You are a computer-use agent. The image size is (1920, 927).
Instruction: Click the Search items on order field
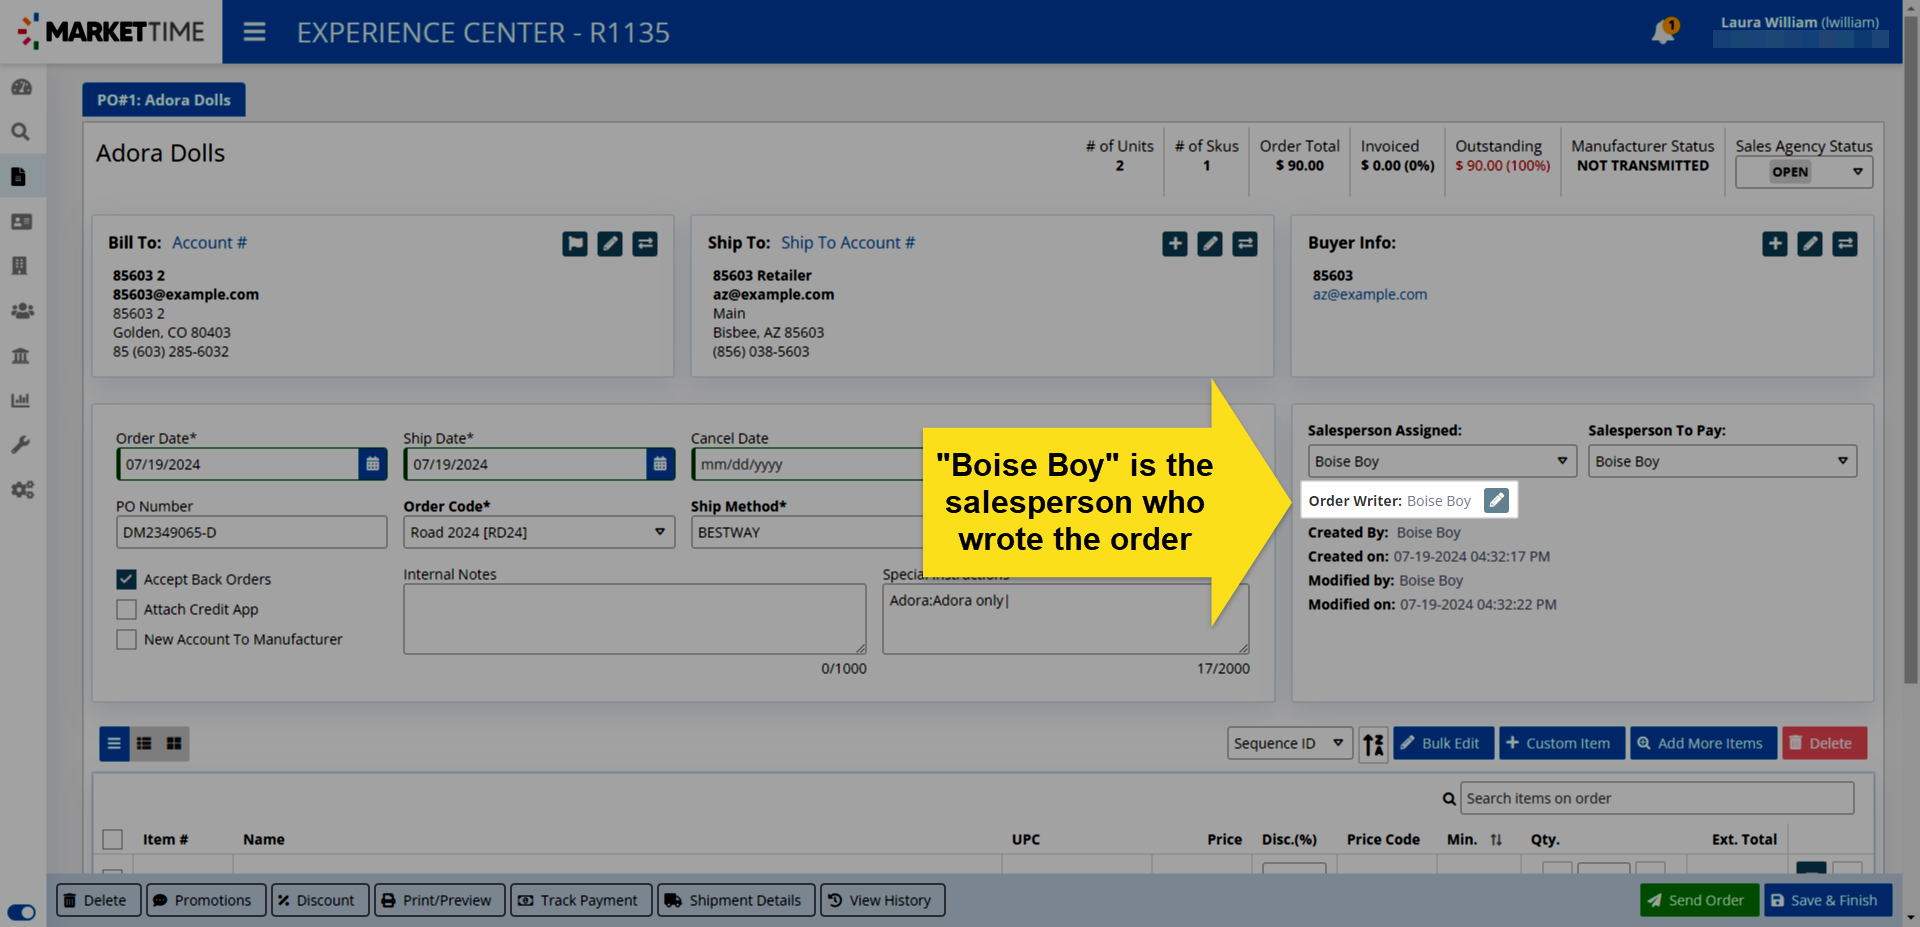(x=1657, y=798)
